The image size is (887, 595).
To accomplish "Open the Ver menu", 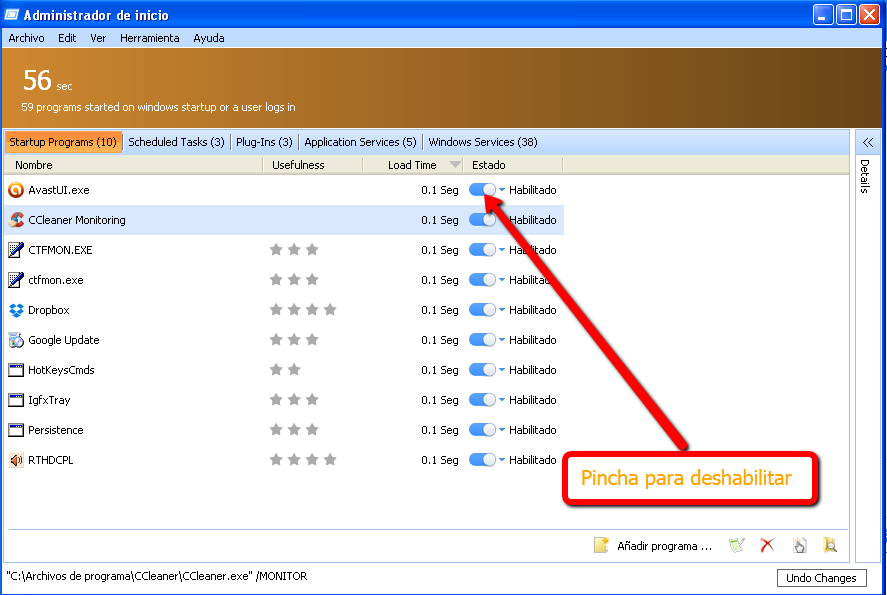I will (98, 38).
